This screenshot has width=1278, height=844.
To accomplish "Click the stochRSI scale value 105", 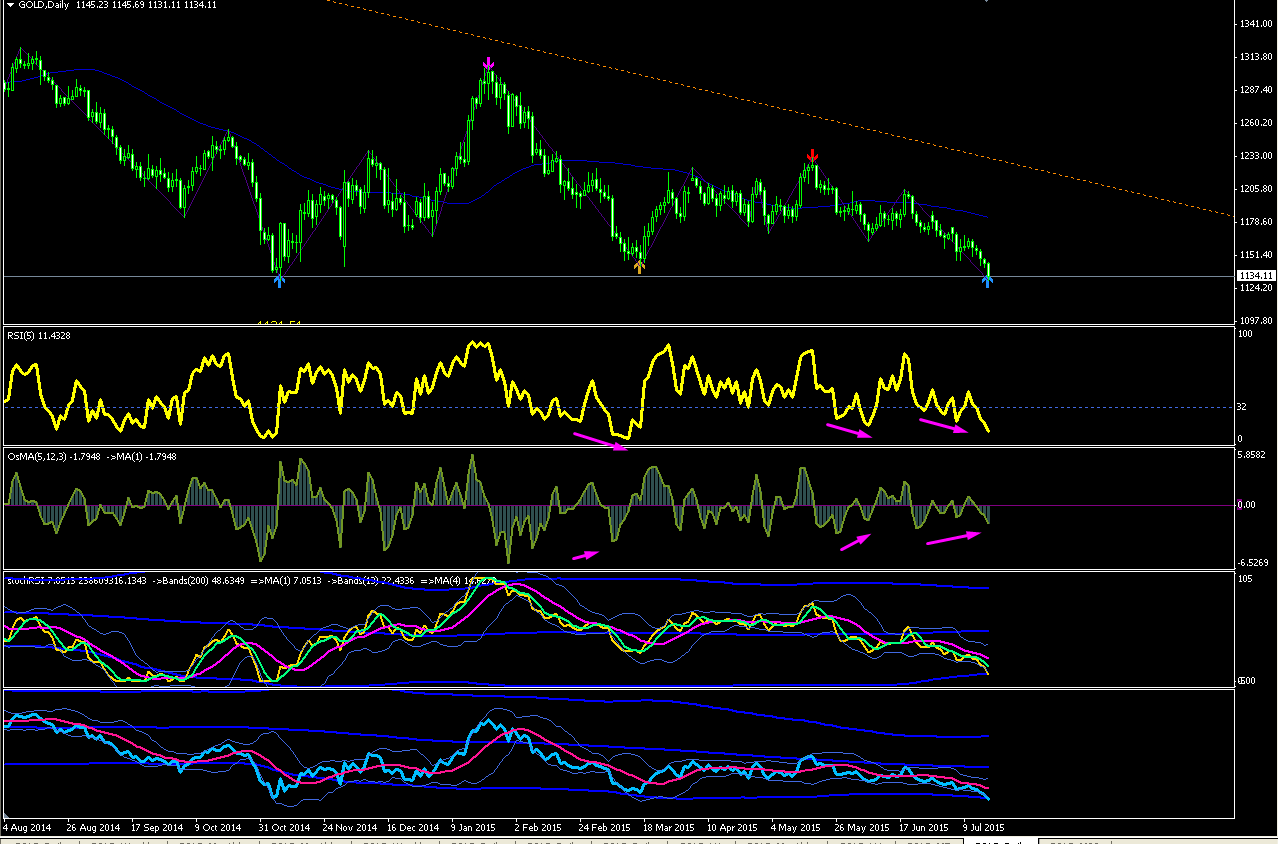I will click(x=1245, y=578).
